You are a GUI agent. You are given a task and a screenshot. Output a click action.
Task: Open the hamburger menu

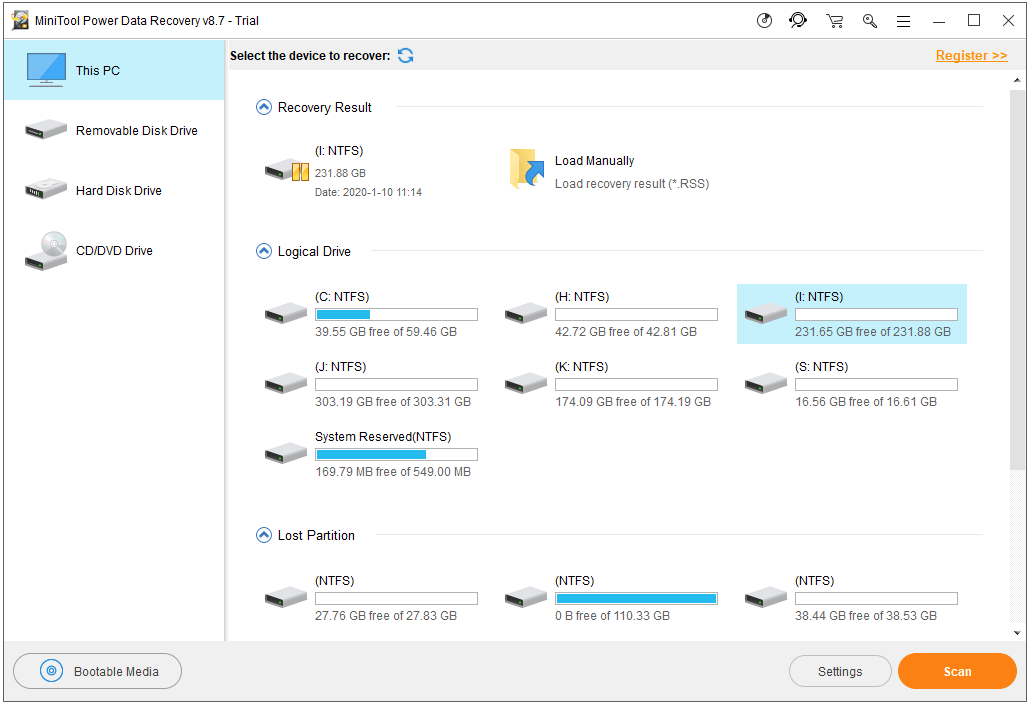902,20
